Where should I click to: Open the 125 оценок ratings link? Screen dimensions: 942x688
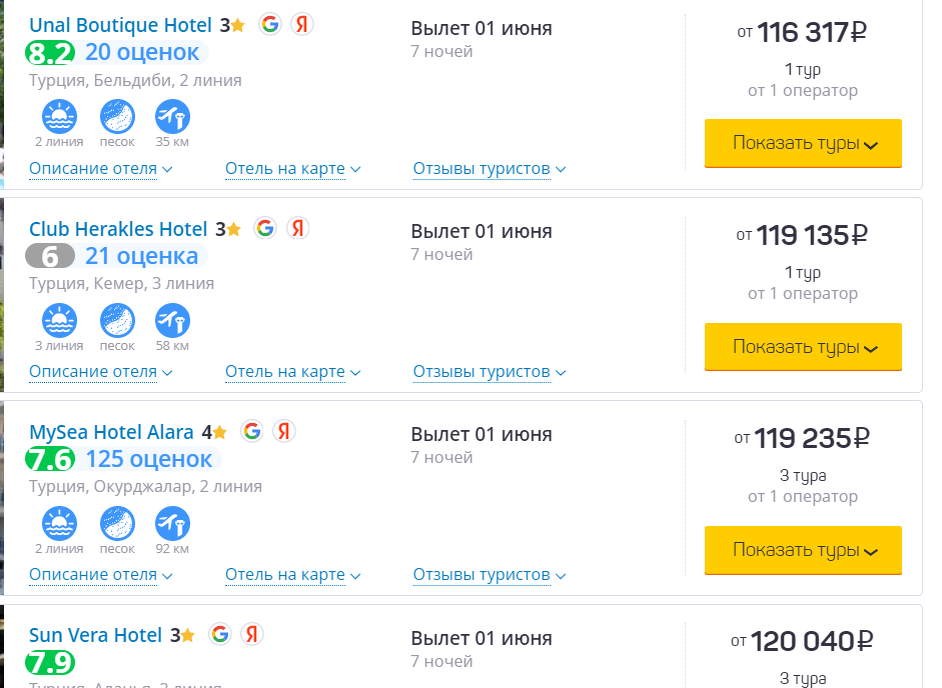point(149,459)
